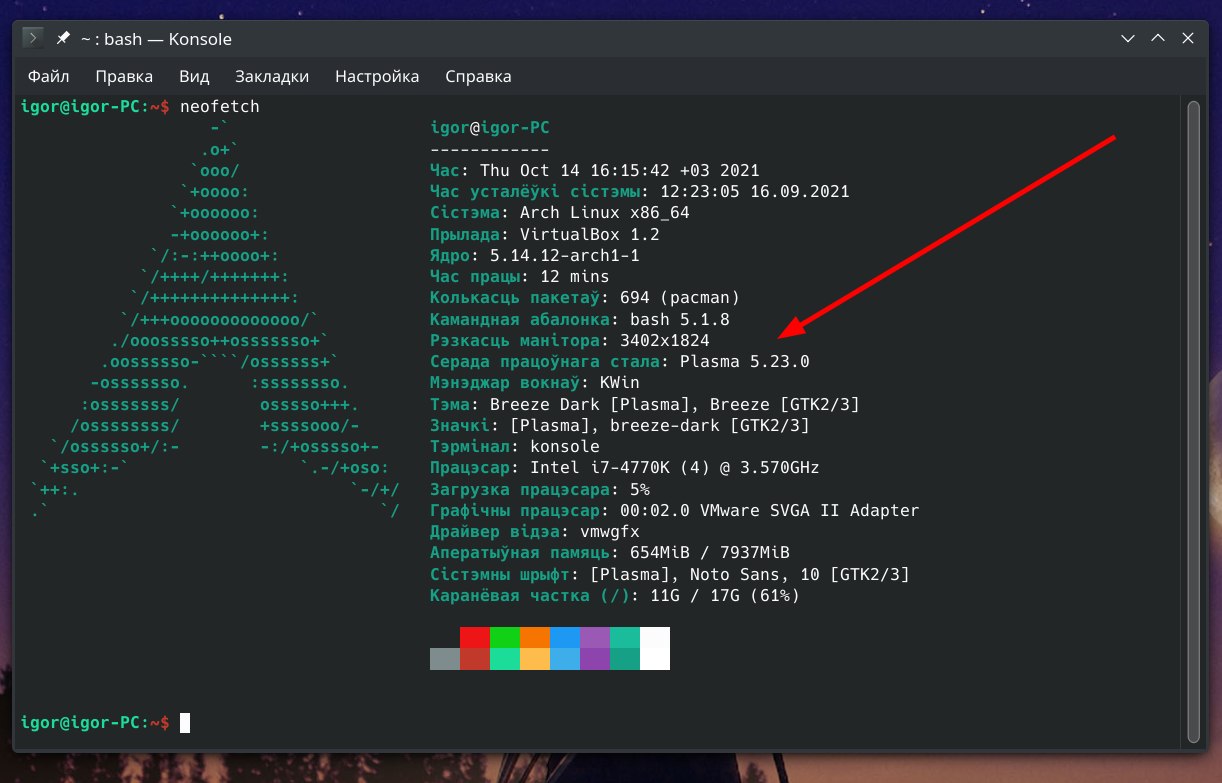
Task: Click 'vmwgfx' driver text
Action: (x=610, y=531)
